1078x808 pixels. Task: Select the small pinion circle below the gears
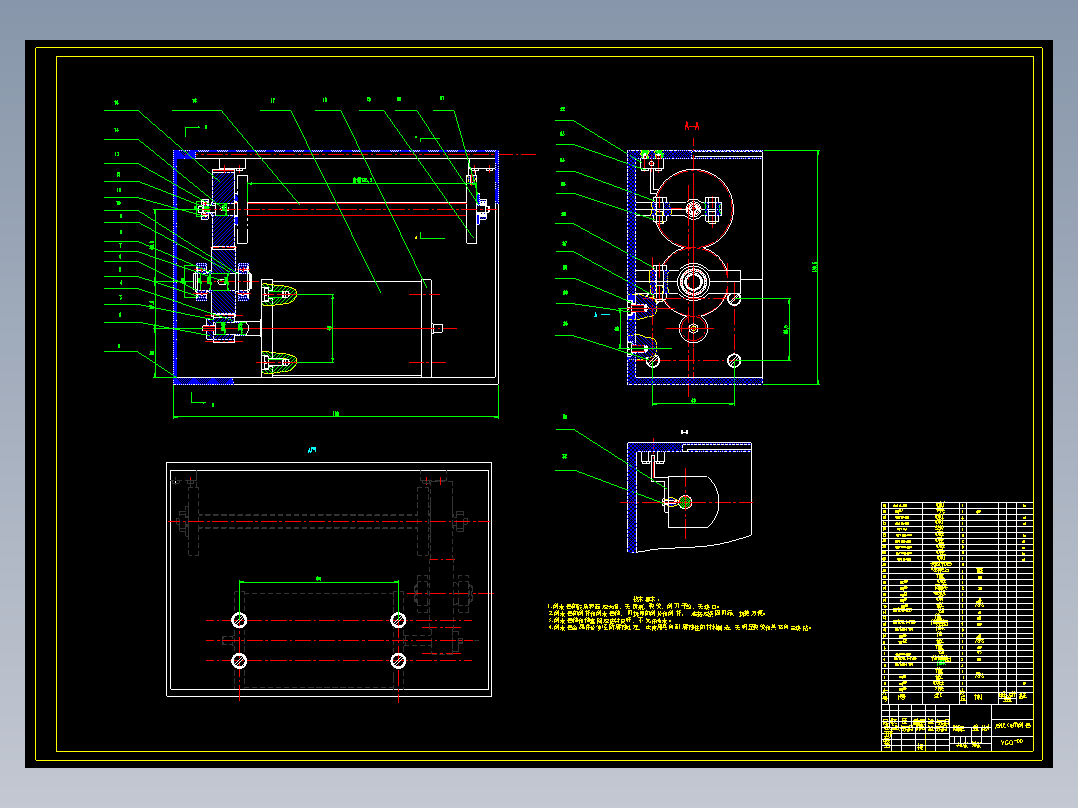(693, 329)
